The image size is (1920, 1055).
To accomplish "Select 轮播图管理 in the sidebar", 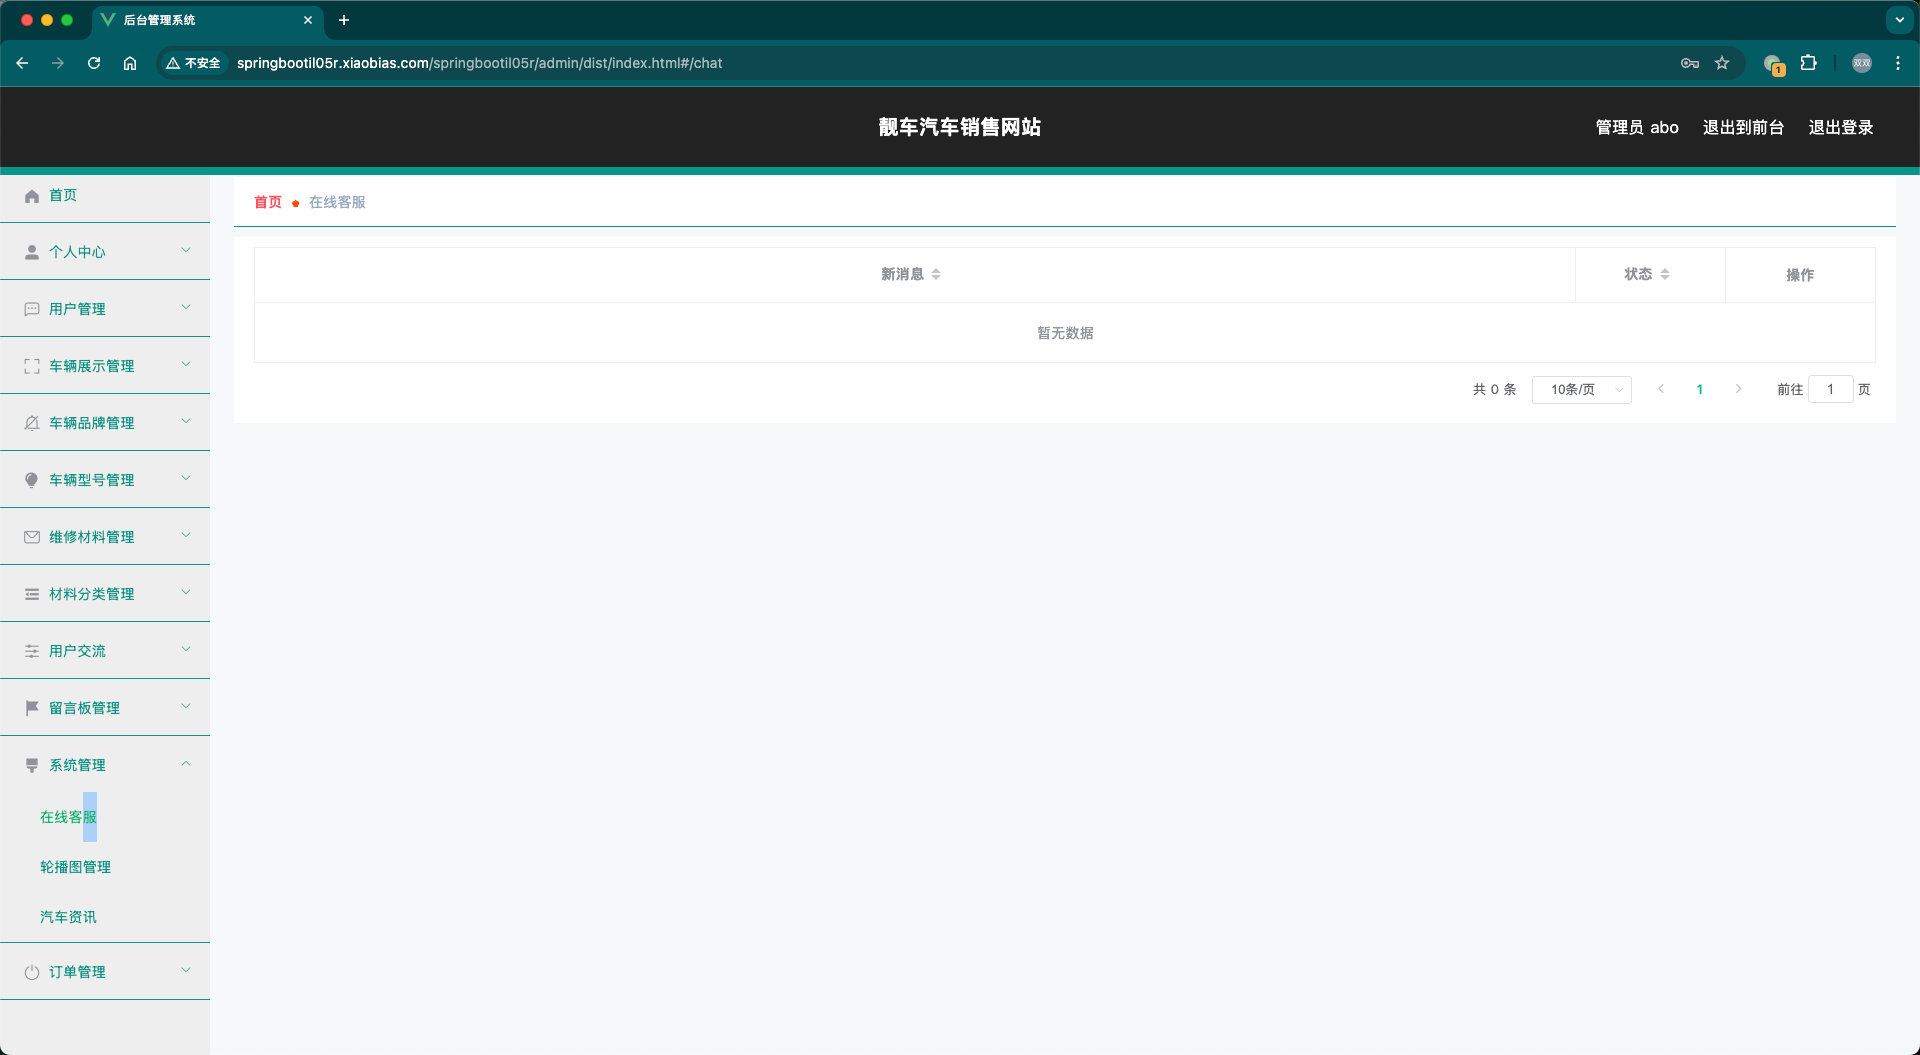I will pyautogui.click(x=75, y=867).
